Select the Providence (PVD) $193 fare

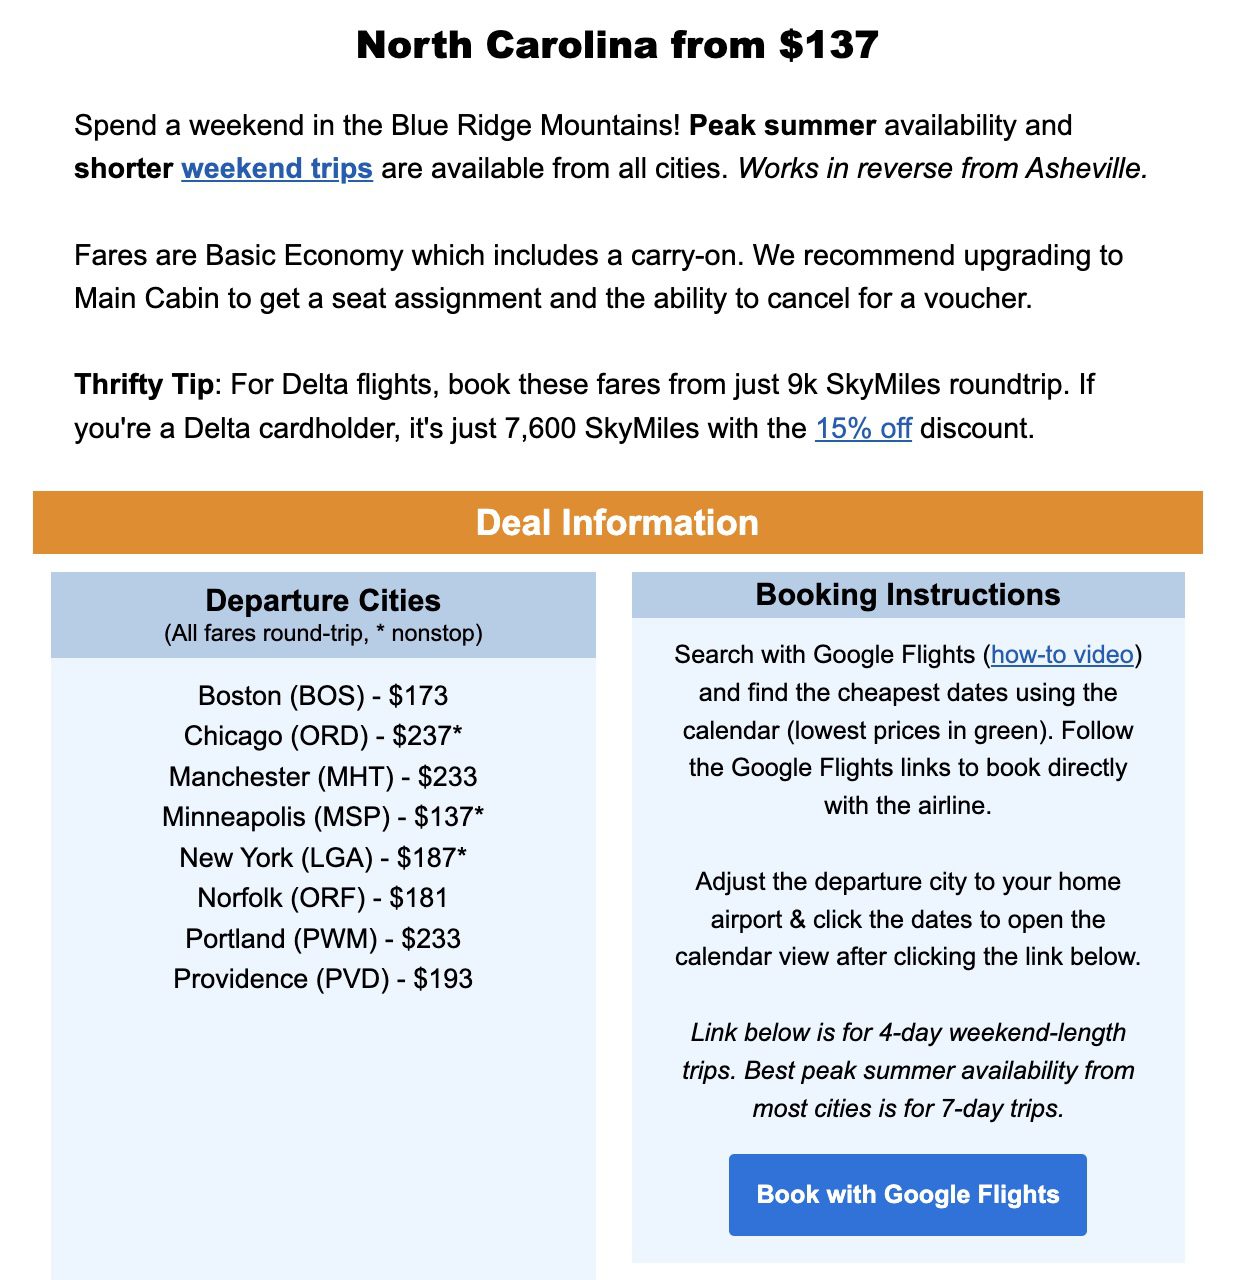(x=323, y=979)
